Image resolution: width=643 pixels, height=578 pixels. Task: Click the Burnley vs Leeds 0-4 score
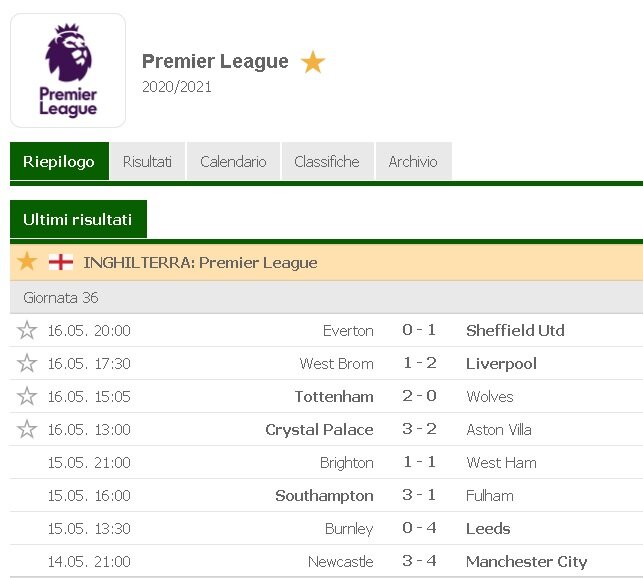click(x=419, y=528)
